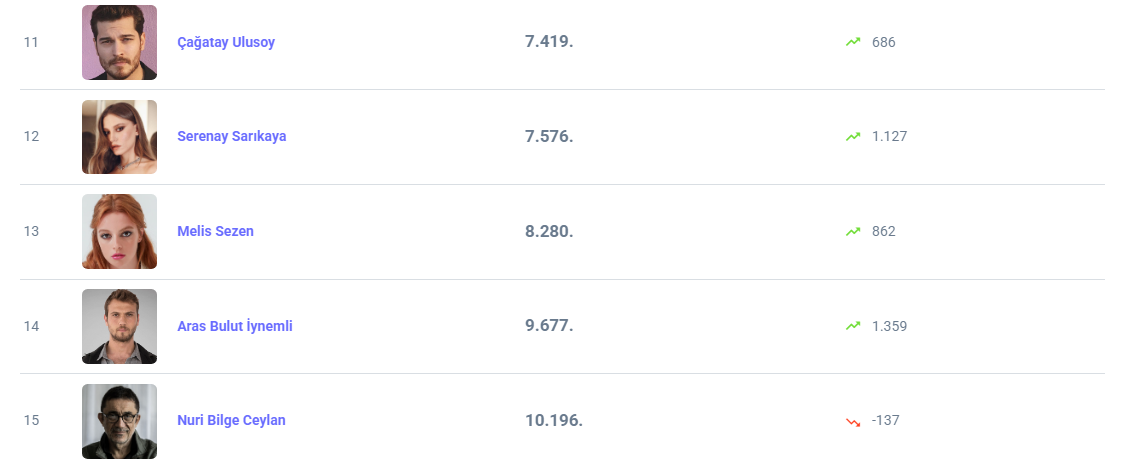The height and width of the screenshot is (464, 1124).
Task: Click the rank number 13
Action: click(x=31, y=231)
